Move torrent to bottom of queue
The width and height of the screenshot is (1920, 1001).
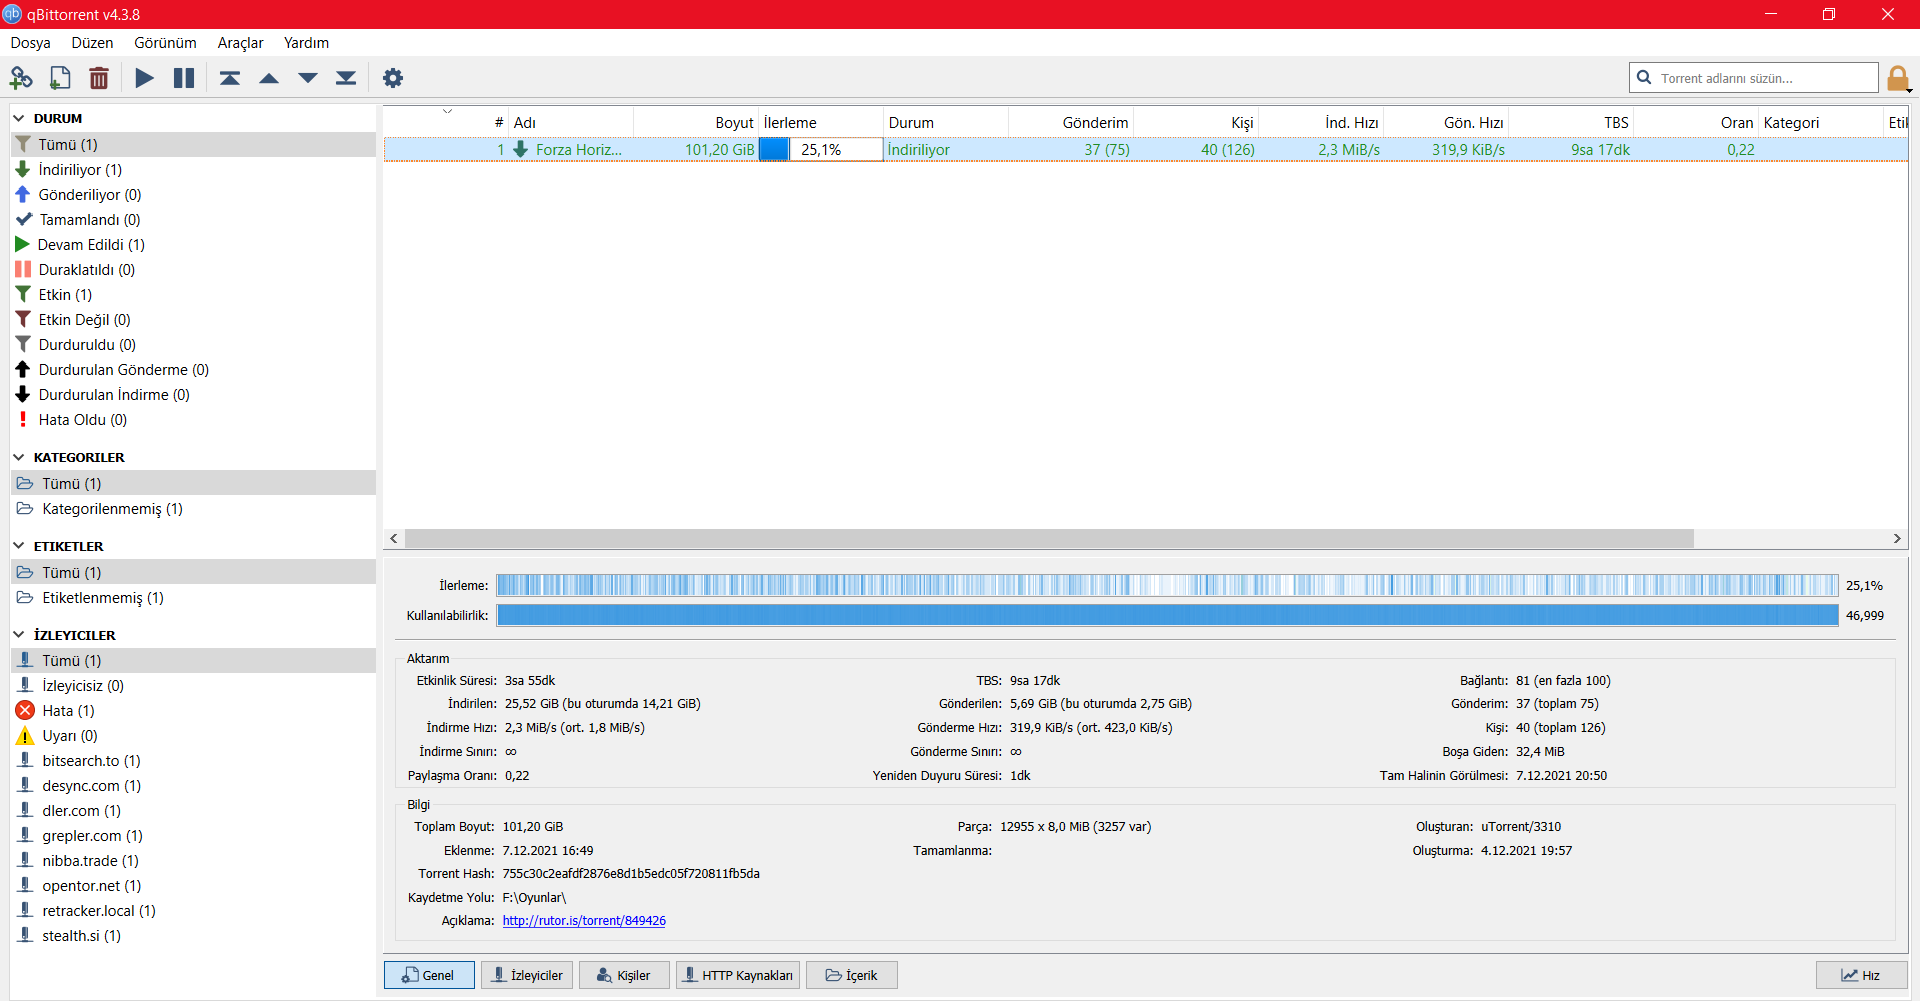tap(346, 78)
